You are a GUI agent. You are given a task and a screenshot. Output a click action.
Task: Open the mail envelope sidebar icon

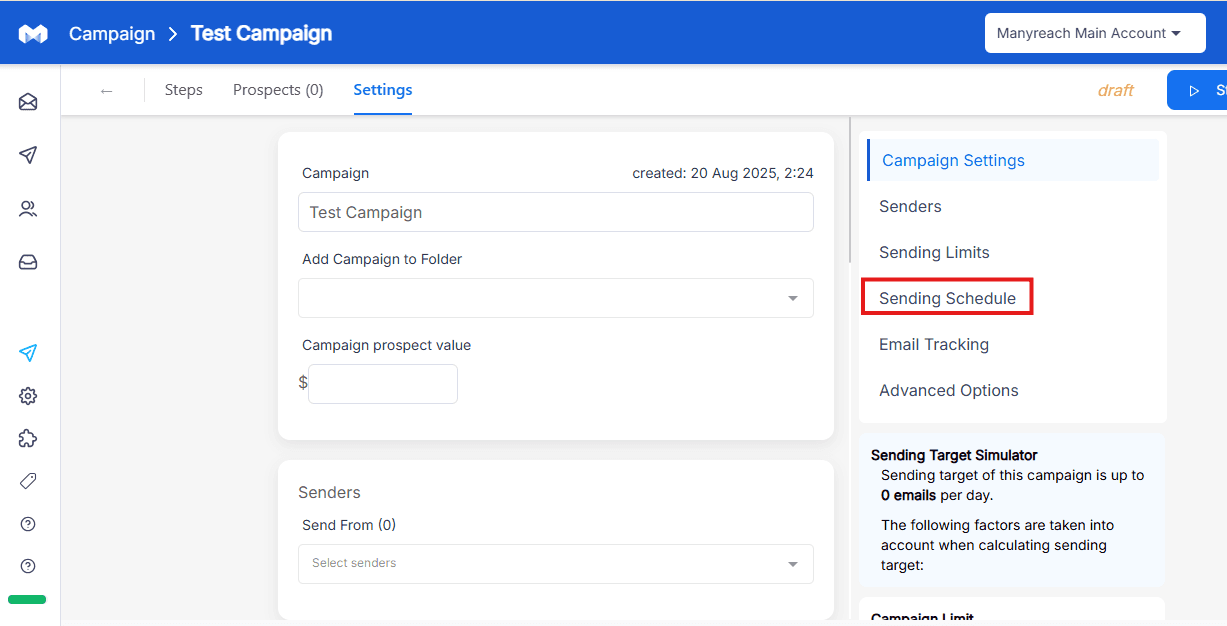coord(28,102)
